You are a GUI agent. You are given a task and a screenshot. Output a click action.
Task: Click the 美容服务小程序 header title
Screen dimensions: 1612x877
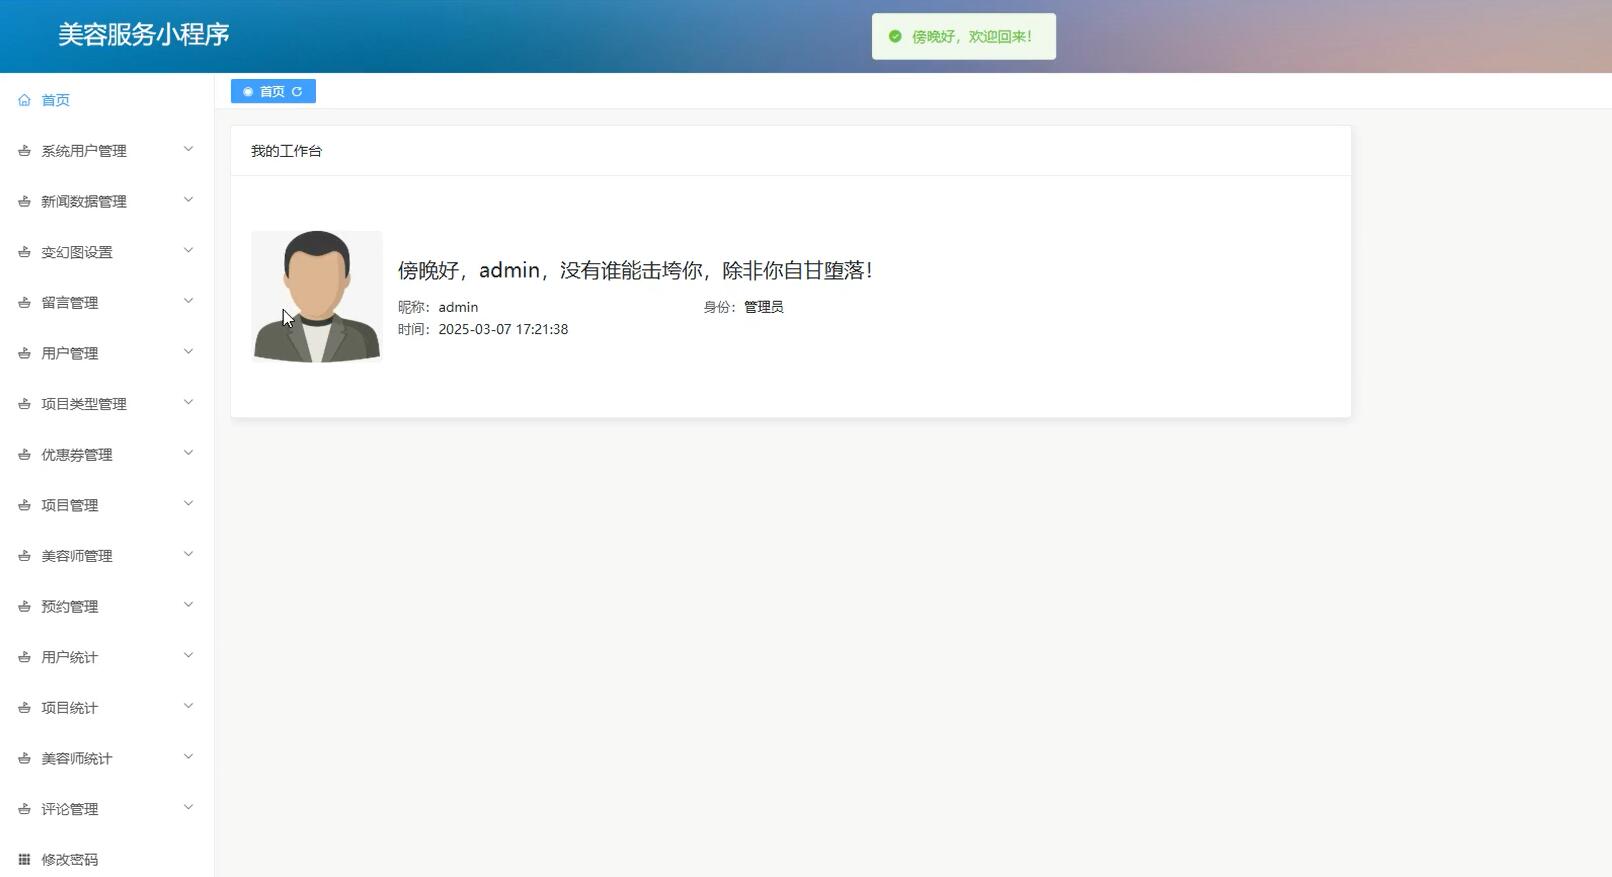[x=144, y=35]
